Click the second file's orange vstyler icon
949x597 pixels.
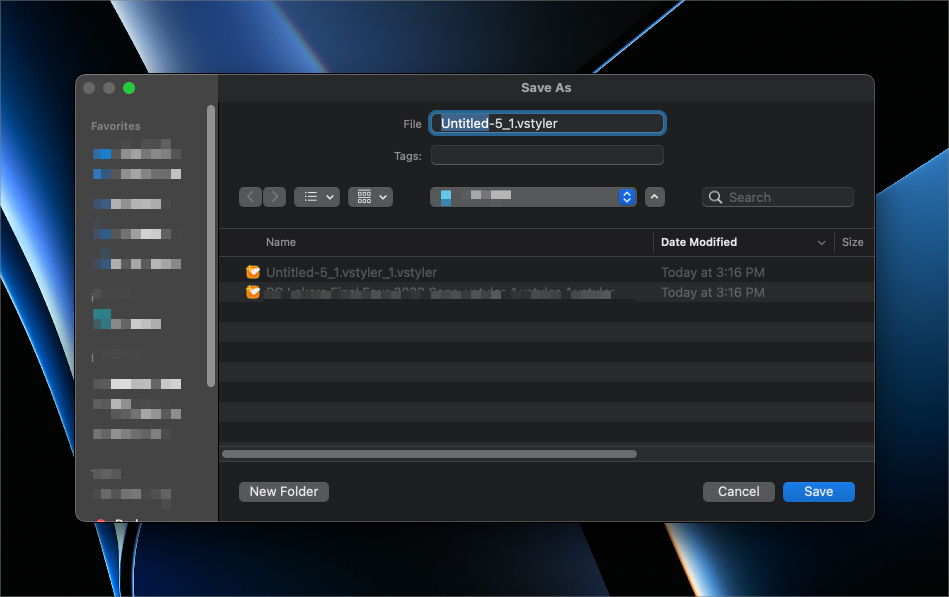point(253,292)
